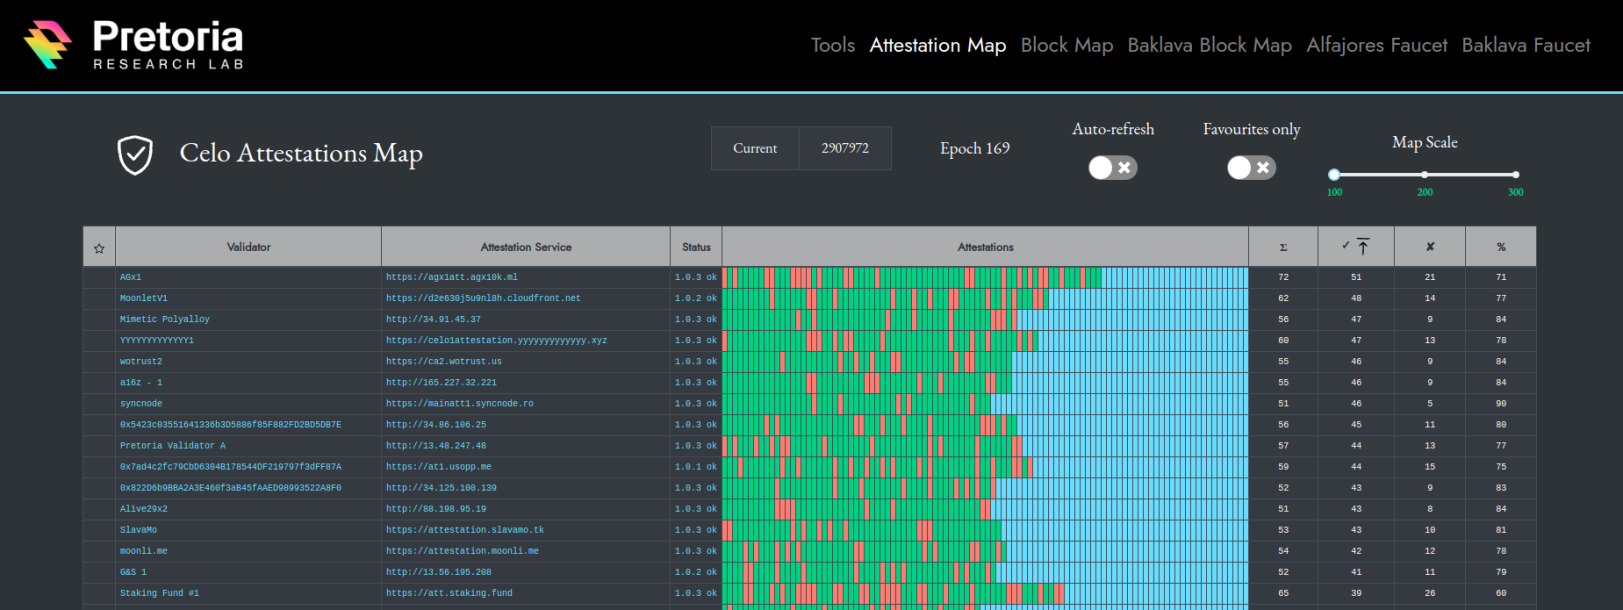Open https://at1.usopp.me link
The width and height of the screenshot is (1623, 610).
(x=439, y=466)
